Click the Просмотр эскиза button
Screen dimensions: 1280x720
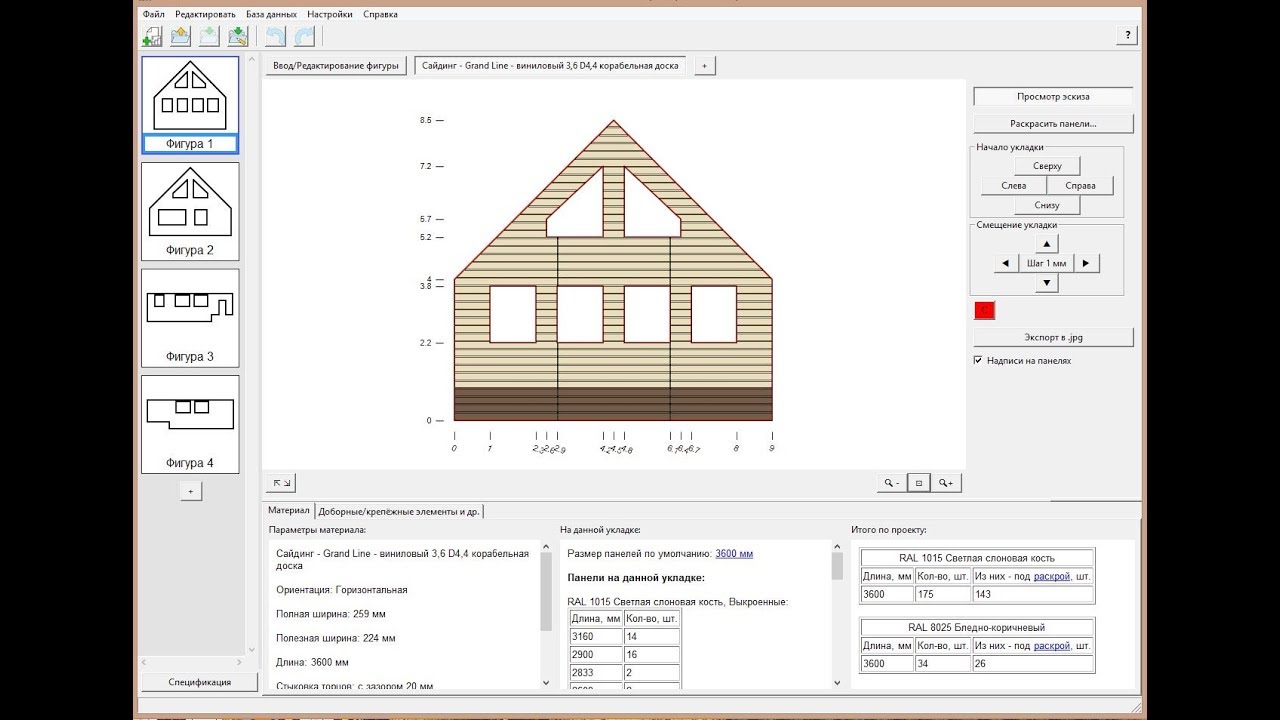click(1053, 97)
